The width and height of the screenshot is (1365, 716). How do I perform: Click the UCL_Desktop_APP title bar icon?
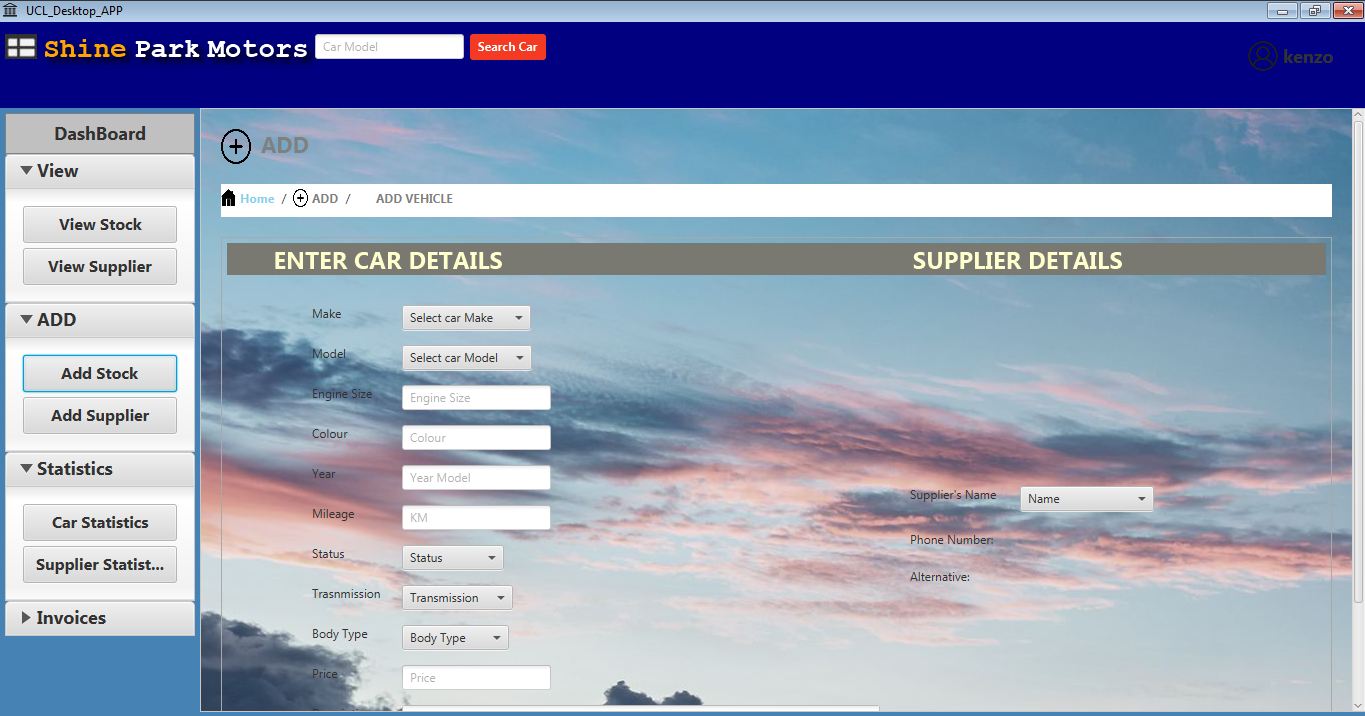tap(9, 9)
